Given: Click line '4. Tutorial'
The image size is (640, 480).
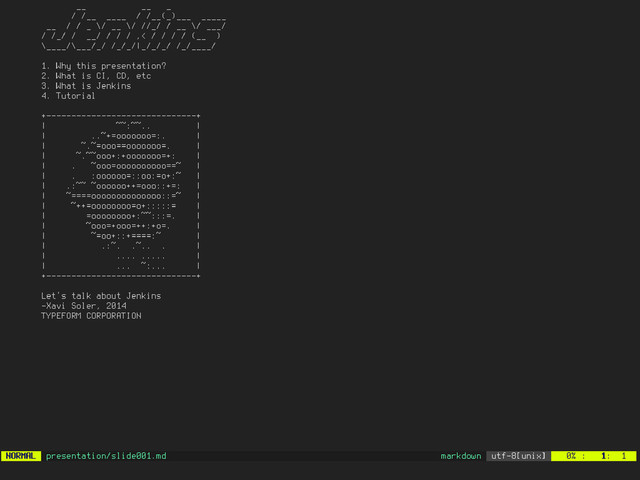Looking at the screenshot, I should tap(68, 96).
